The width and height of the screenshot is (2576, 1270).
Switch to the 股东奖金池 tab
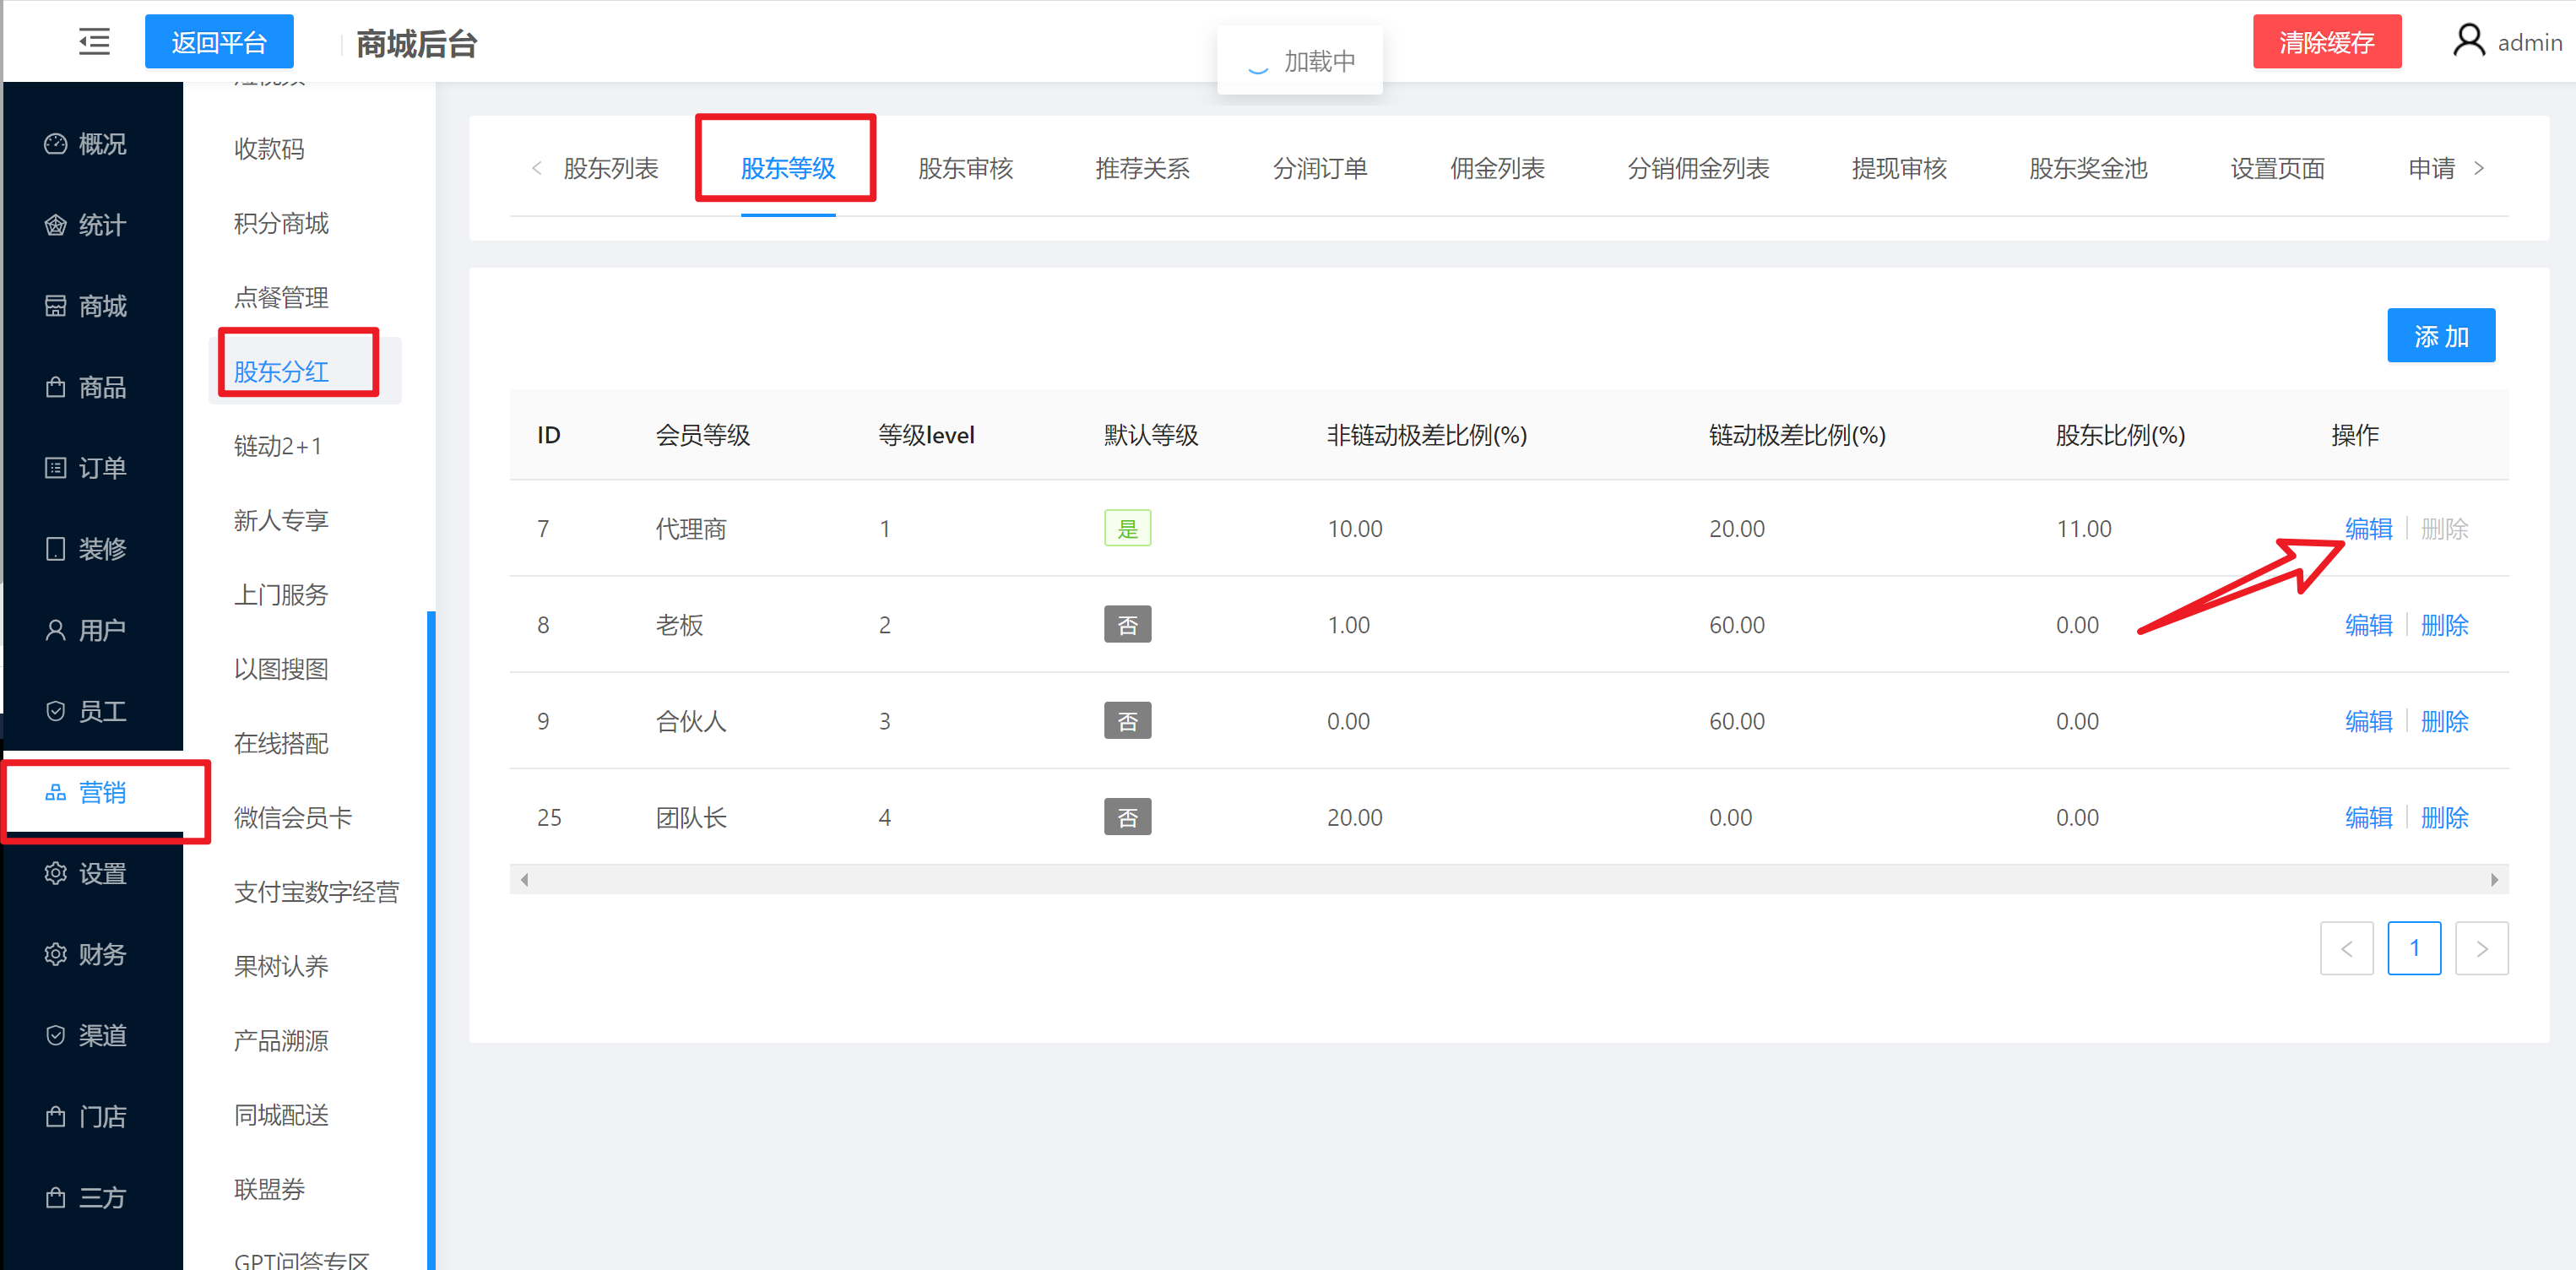click(x=2089, y=168)
